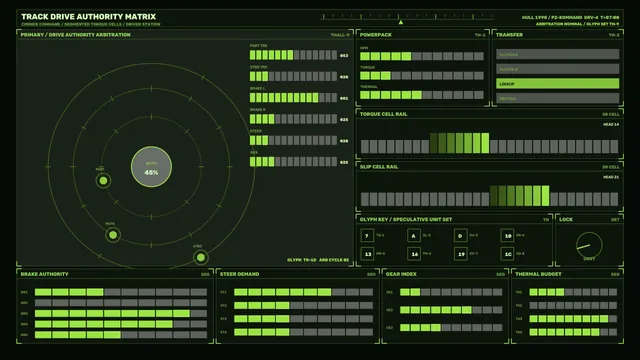Click the TORQUE CELL RAIL panel title
The height and width of the screenshot is (360, 640).
(x=383, y=114)
